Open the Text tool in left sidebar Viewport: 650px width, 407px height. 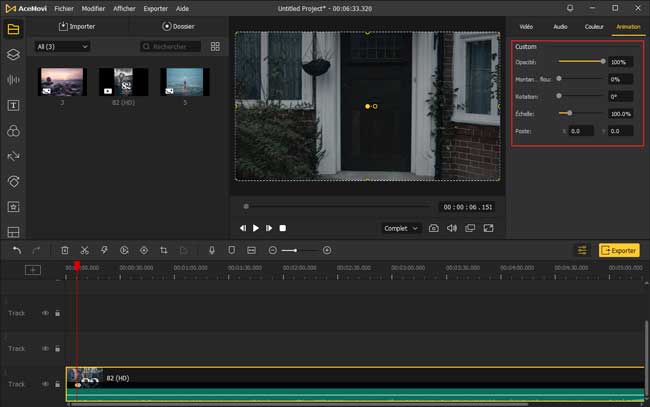(14, 105)
